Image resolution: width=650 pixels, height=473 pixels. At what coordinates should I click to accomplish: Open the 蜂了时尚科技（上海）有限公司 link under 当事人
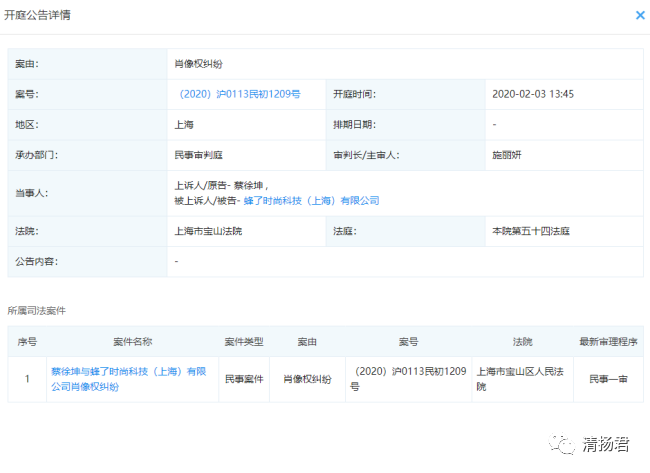(311, 200)
